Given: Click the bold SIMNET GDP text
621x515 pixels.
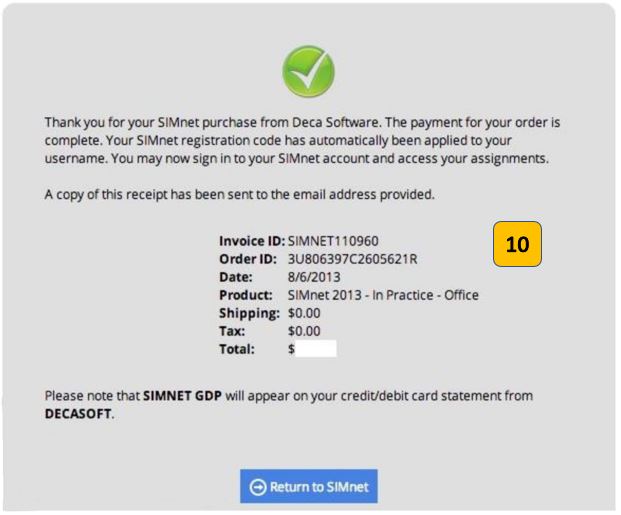Looking at the screenshot, I should tap(182, 396).
